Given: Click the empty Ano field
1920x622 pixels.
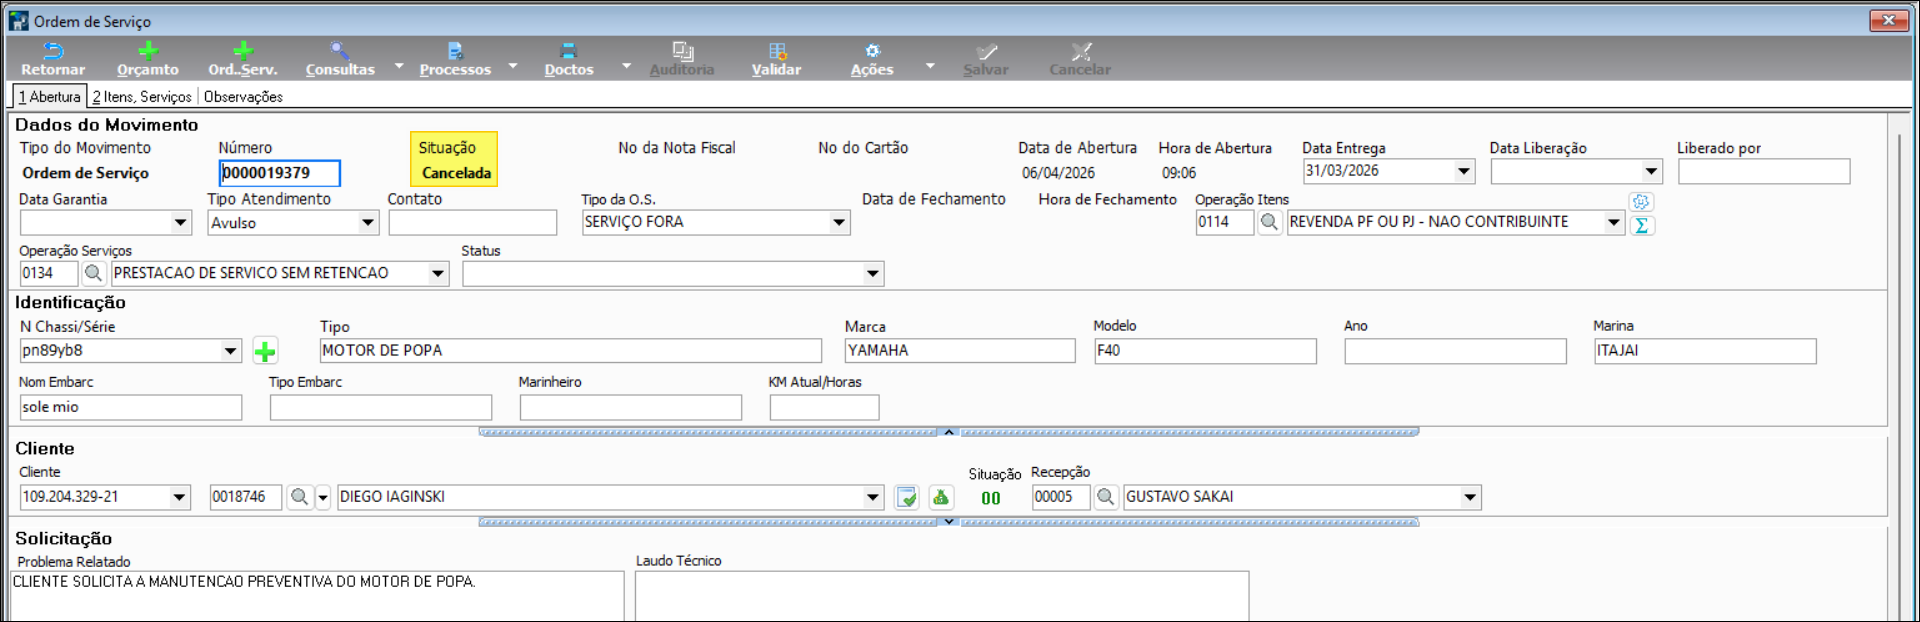Looking at the screenshot, I should 1455,351.
